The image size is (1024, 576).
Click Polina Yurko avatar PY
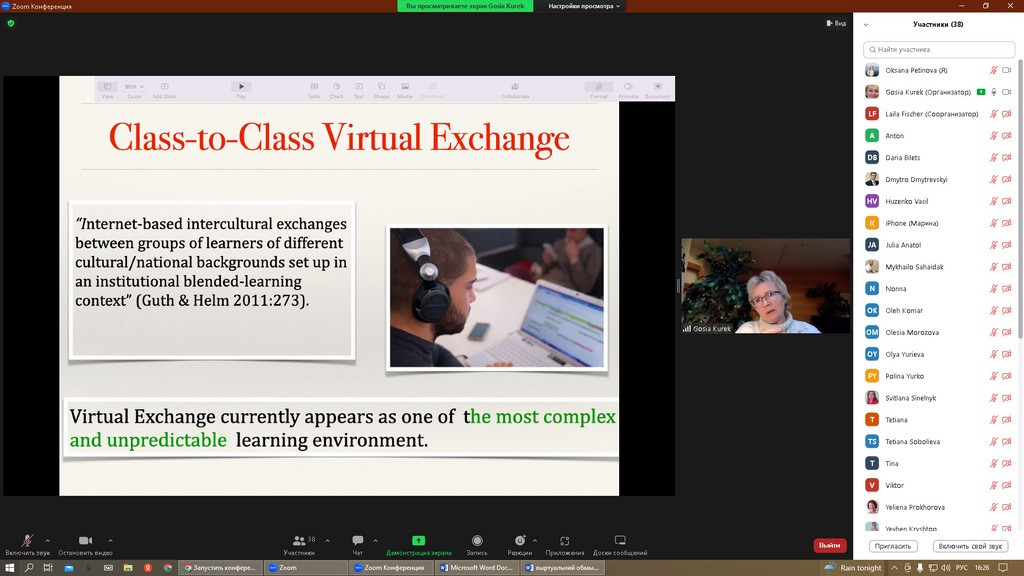872,376
